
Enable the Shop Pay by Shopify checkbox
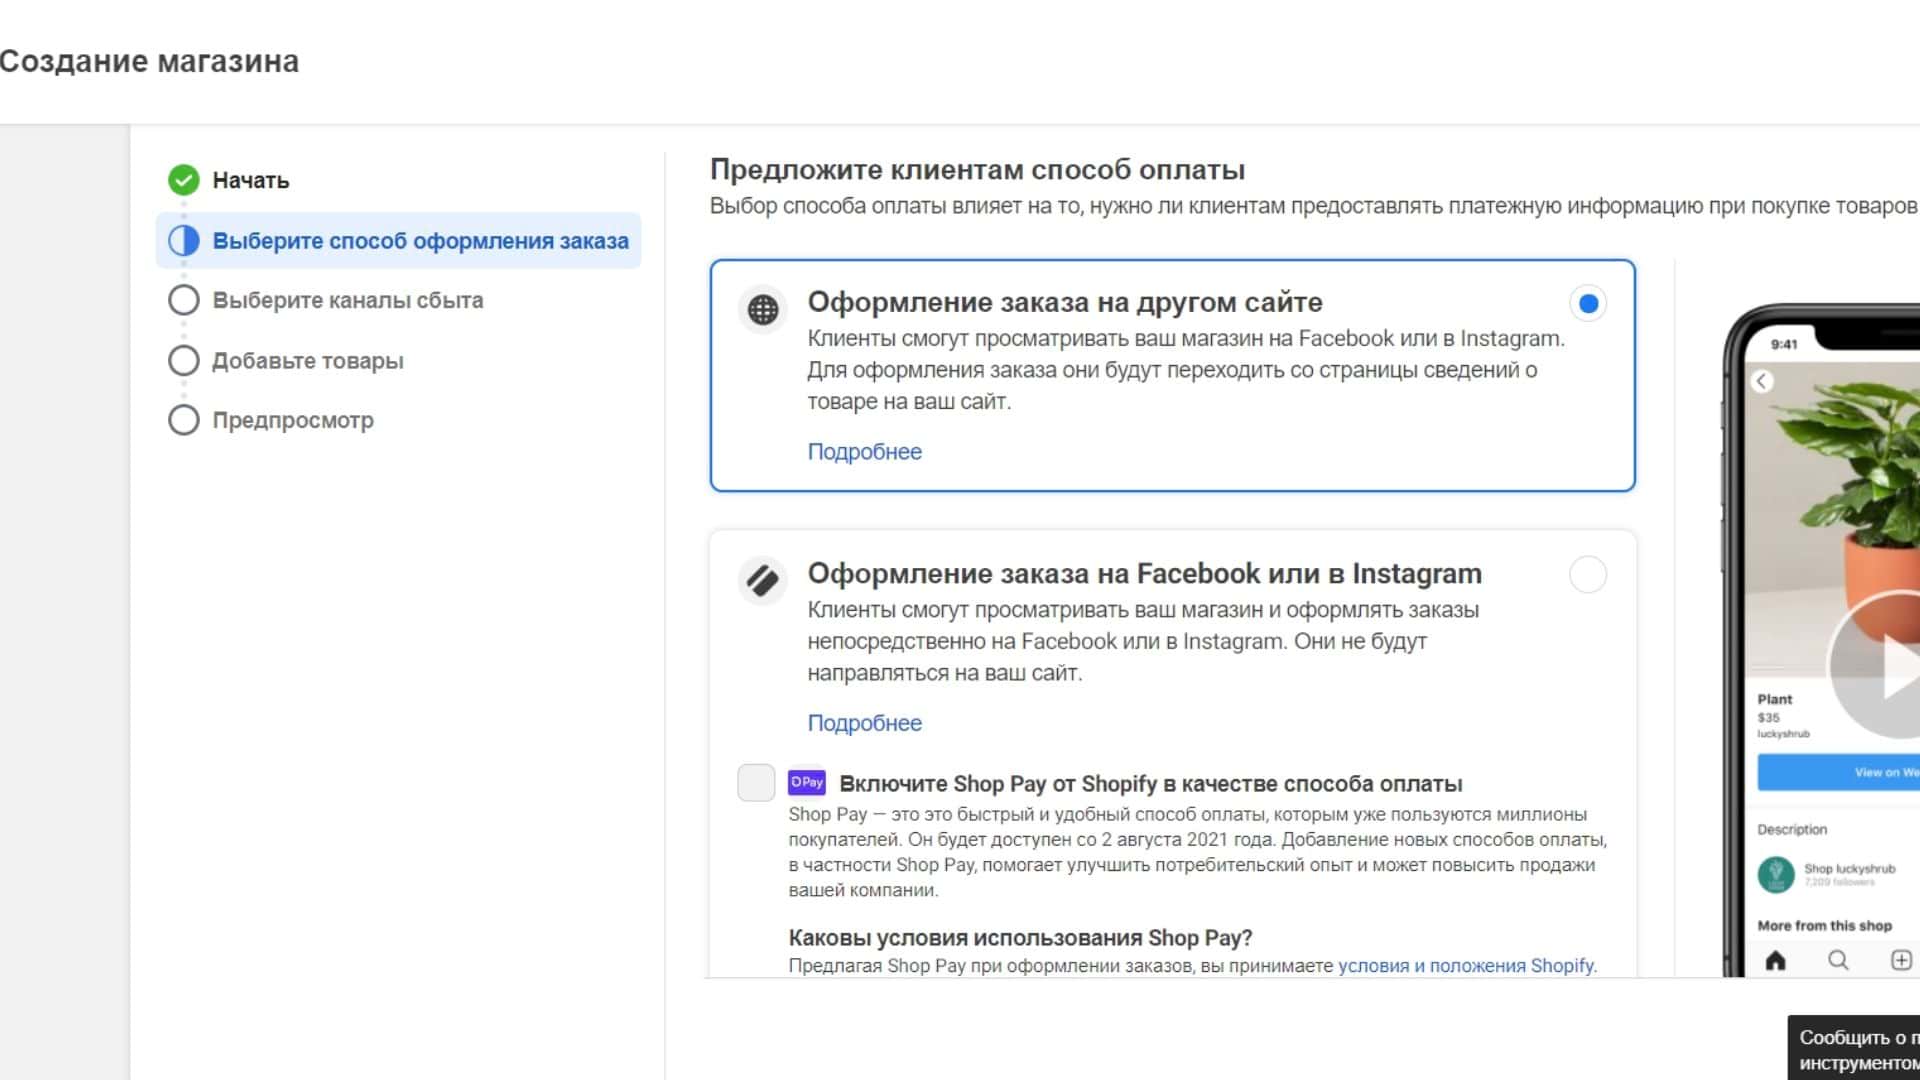pos(756,782)
